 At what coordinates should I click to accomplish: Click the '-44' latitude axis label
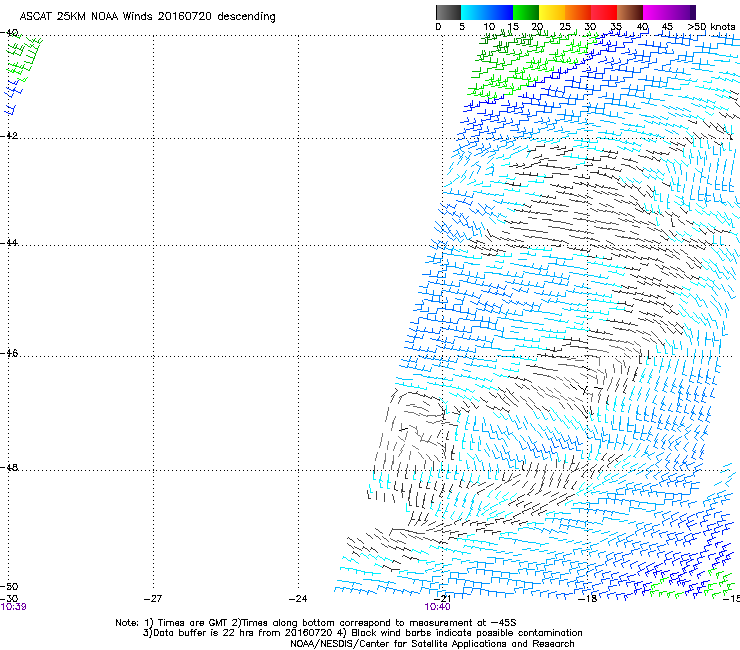[9, 243]
